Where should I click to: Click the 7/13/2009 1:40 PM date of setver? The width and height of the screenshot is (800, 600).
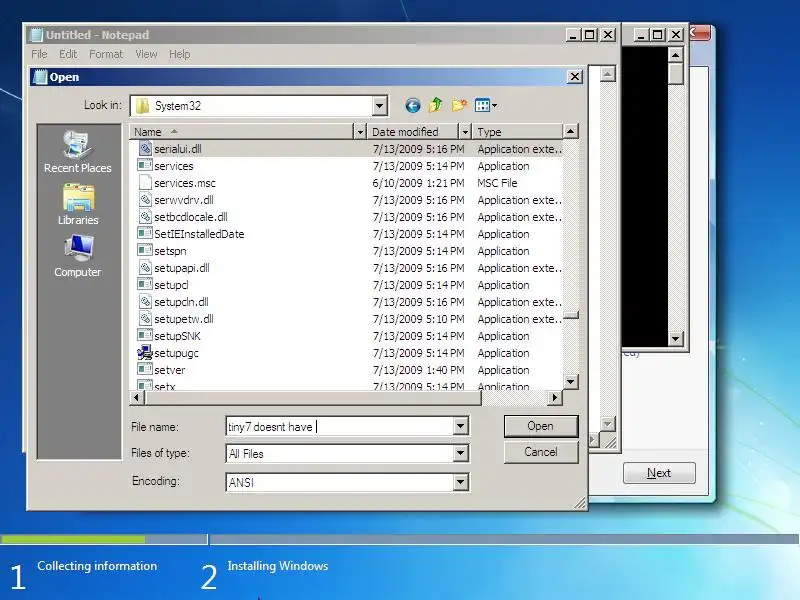click(418, 370)
